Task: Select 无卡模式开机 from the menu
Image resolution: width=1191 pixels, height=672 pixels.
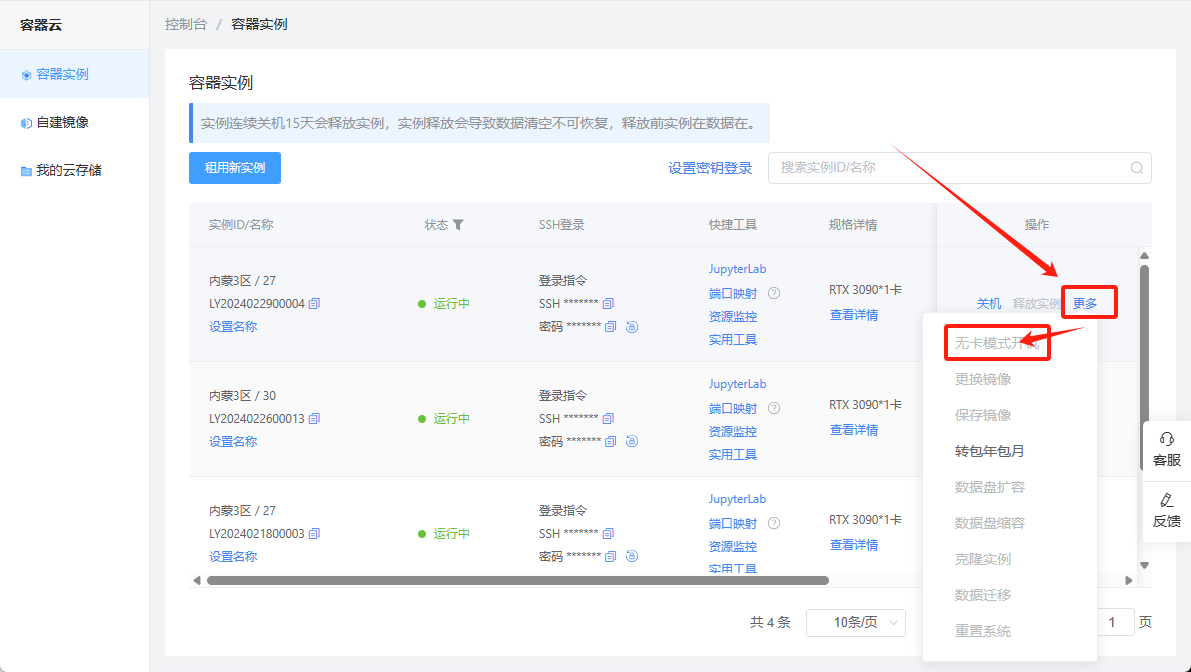Action: tap(997, 343)
